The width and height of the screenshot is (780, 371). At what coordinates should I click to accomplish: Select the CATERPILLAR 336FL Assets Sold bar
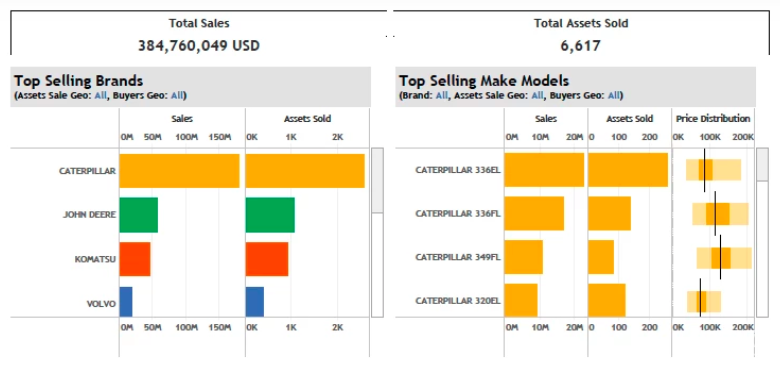[609, 213]
